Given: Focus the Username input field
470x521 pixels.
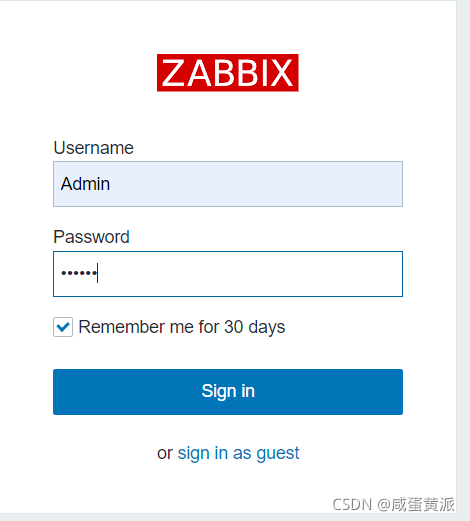Looking at the screenshot, I should click(228, 184).
